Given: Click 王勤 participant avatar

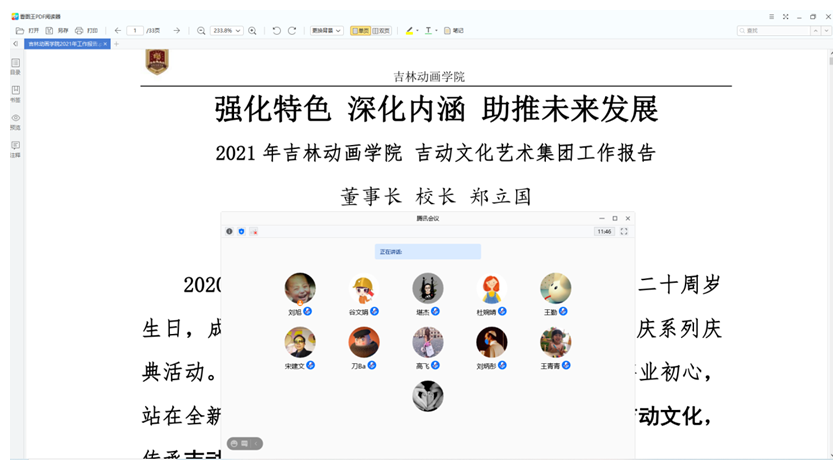Looking at the screenshot, I should point(556,288).
